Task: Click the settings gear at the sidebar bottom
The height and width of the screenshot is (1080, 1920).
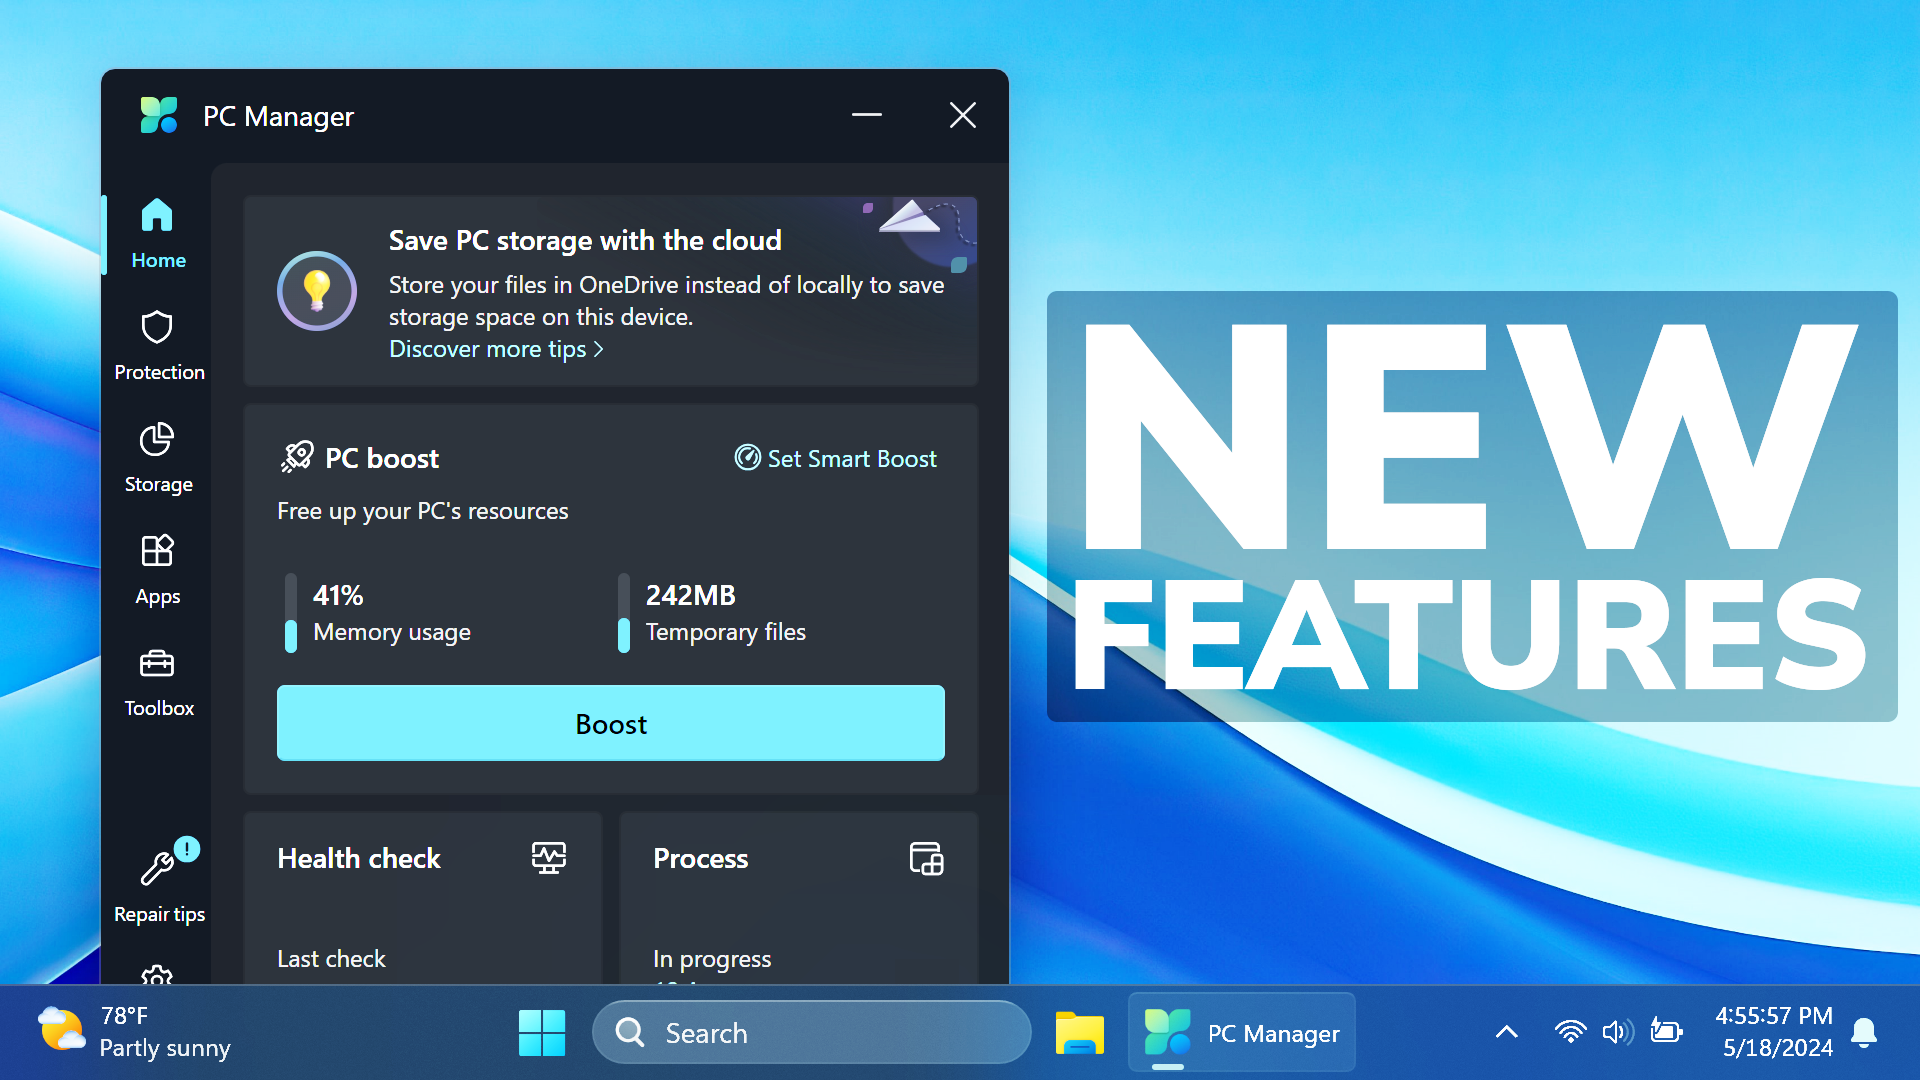Action: click(157, 974)
